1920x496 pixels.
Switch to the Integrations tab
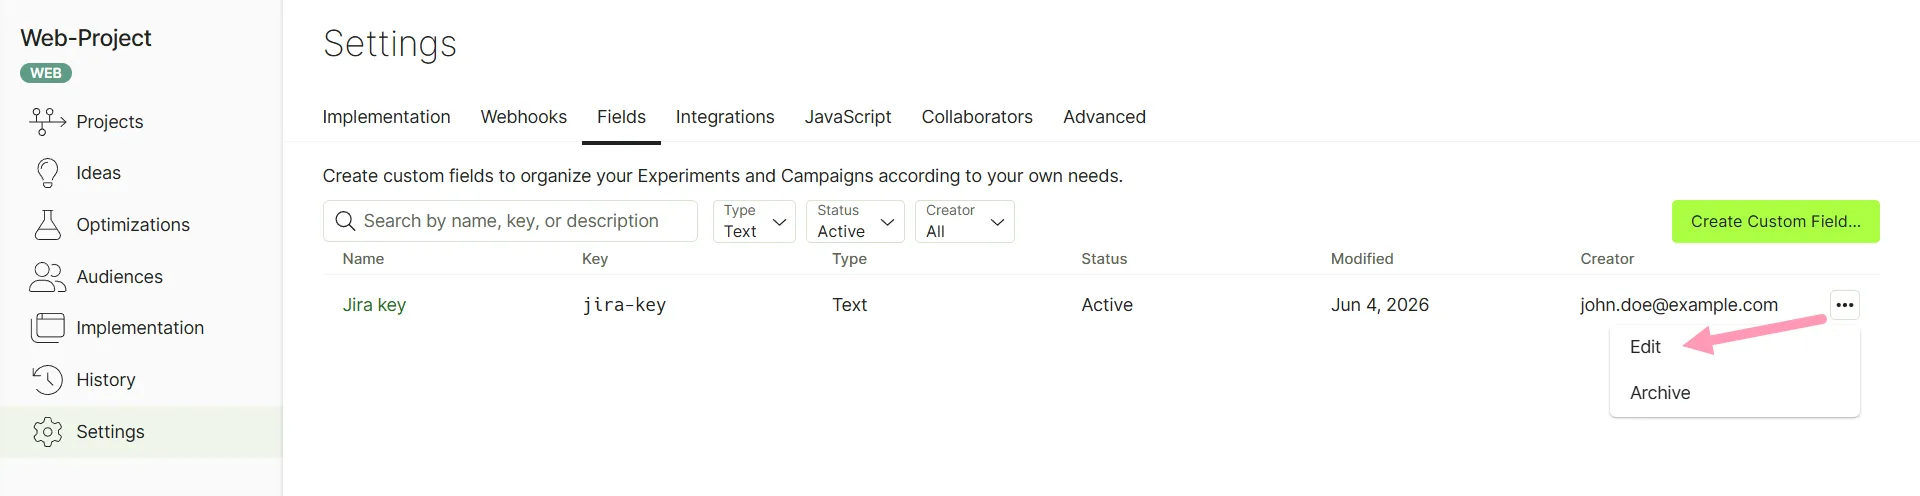(725, 117)
